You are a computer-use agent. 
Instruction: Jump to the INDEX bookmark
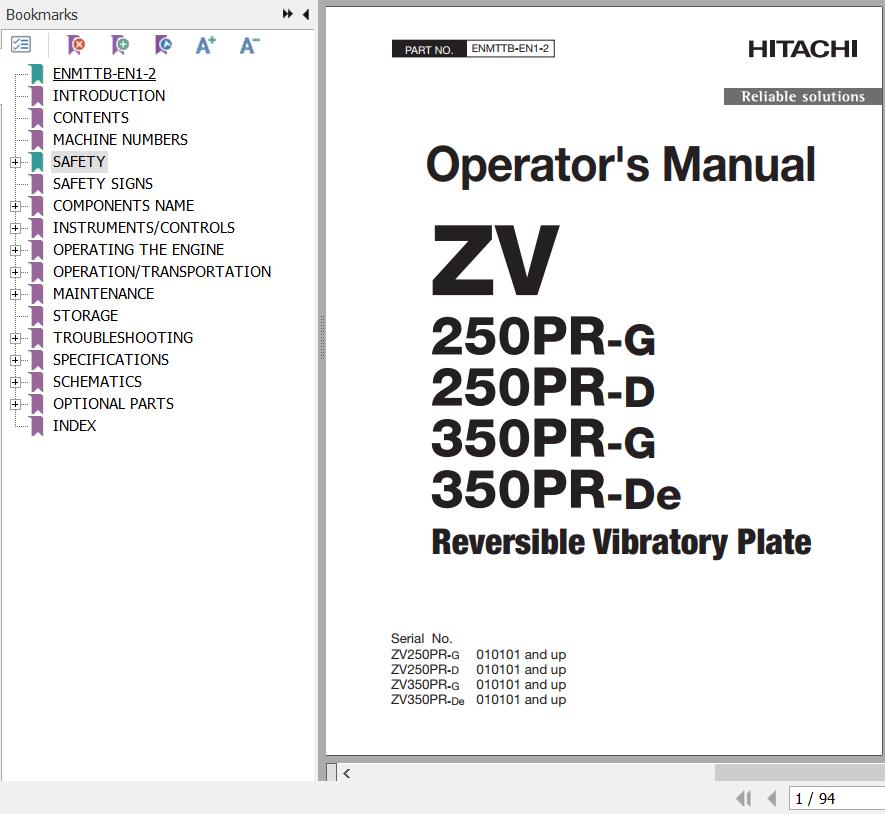tap(75, 426)
